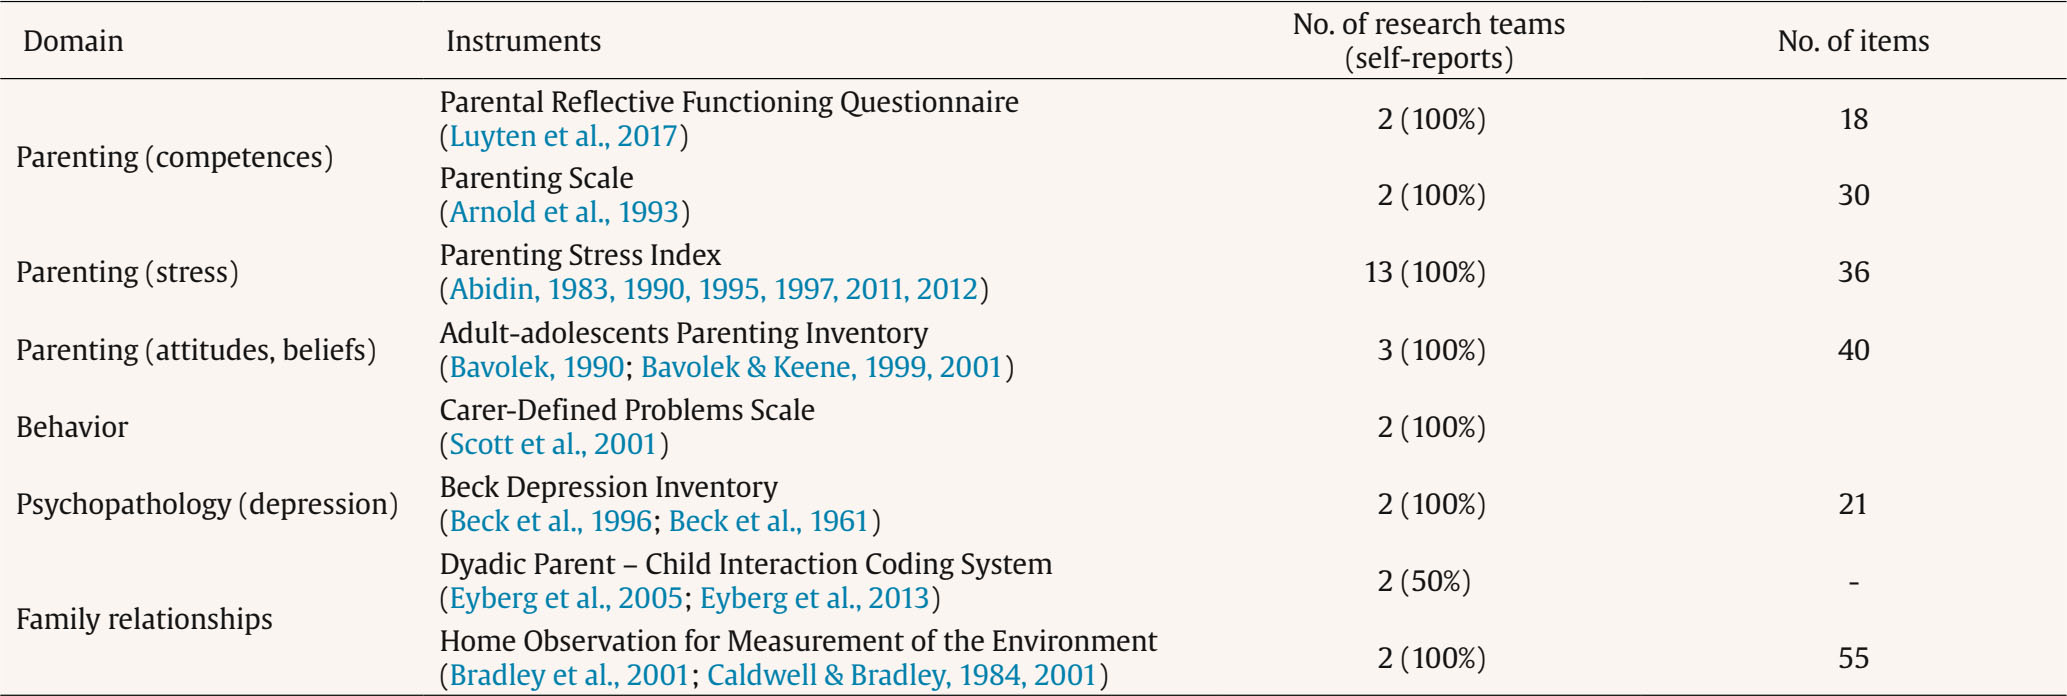Click the No. of research teams header
2067x696 pixels.
(x=1429, y=41)
